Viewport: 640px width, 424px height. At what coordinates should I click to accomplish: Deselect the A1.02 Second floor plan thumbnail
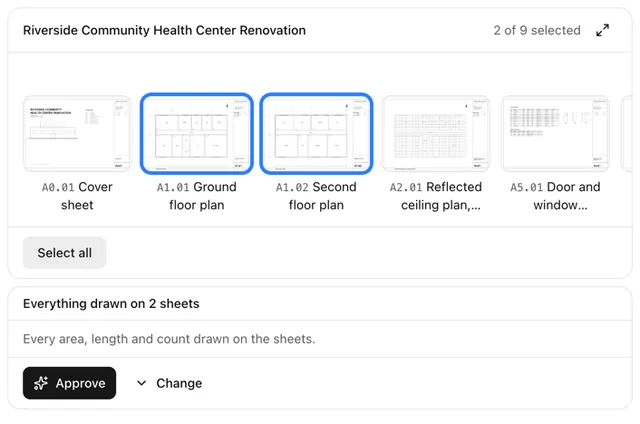pos(316,133)
